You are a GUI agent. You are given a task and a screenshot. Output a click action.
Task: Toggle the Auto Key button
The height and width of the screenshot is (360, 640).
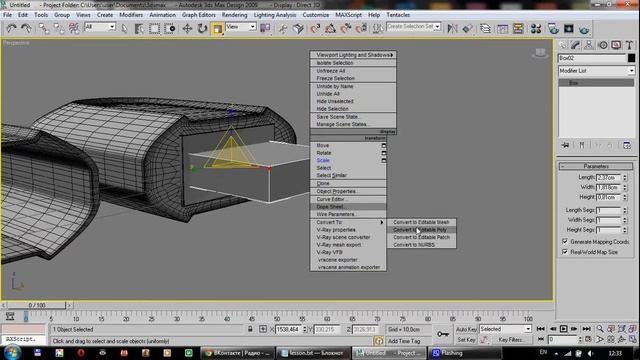pos(466,329)
